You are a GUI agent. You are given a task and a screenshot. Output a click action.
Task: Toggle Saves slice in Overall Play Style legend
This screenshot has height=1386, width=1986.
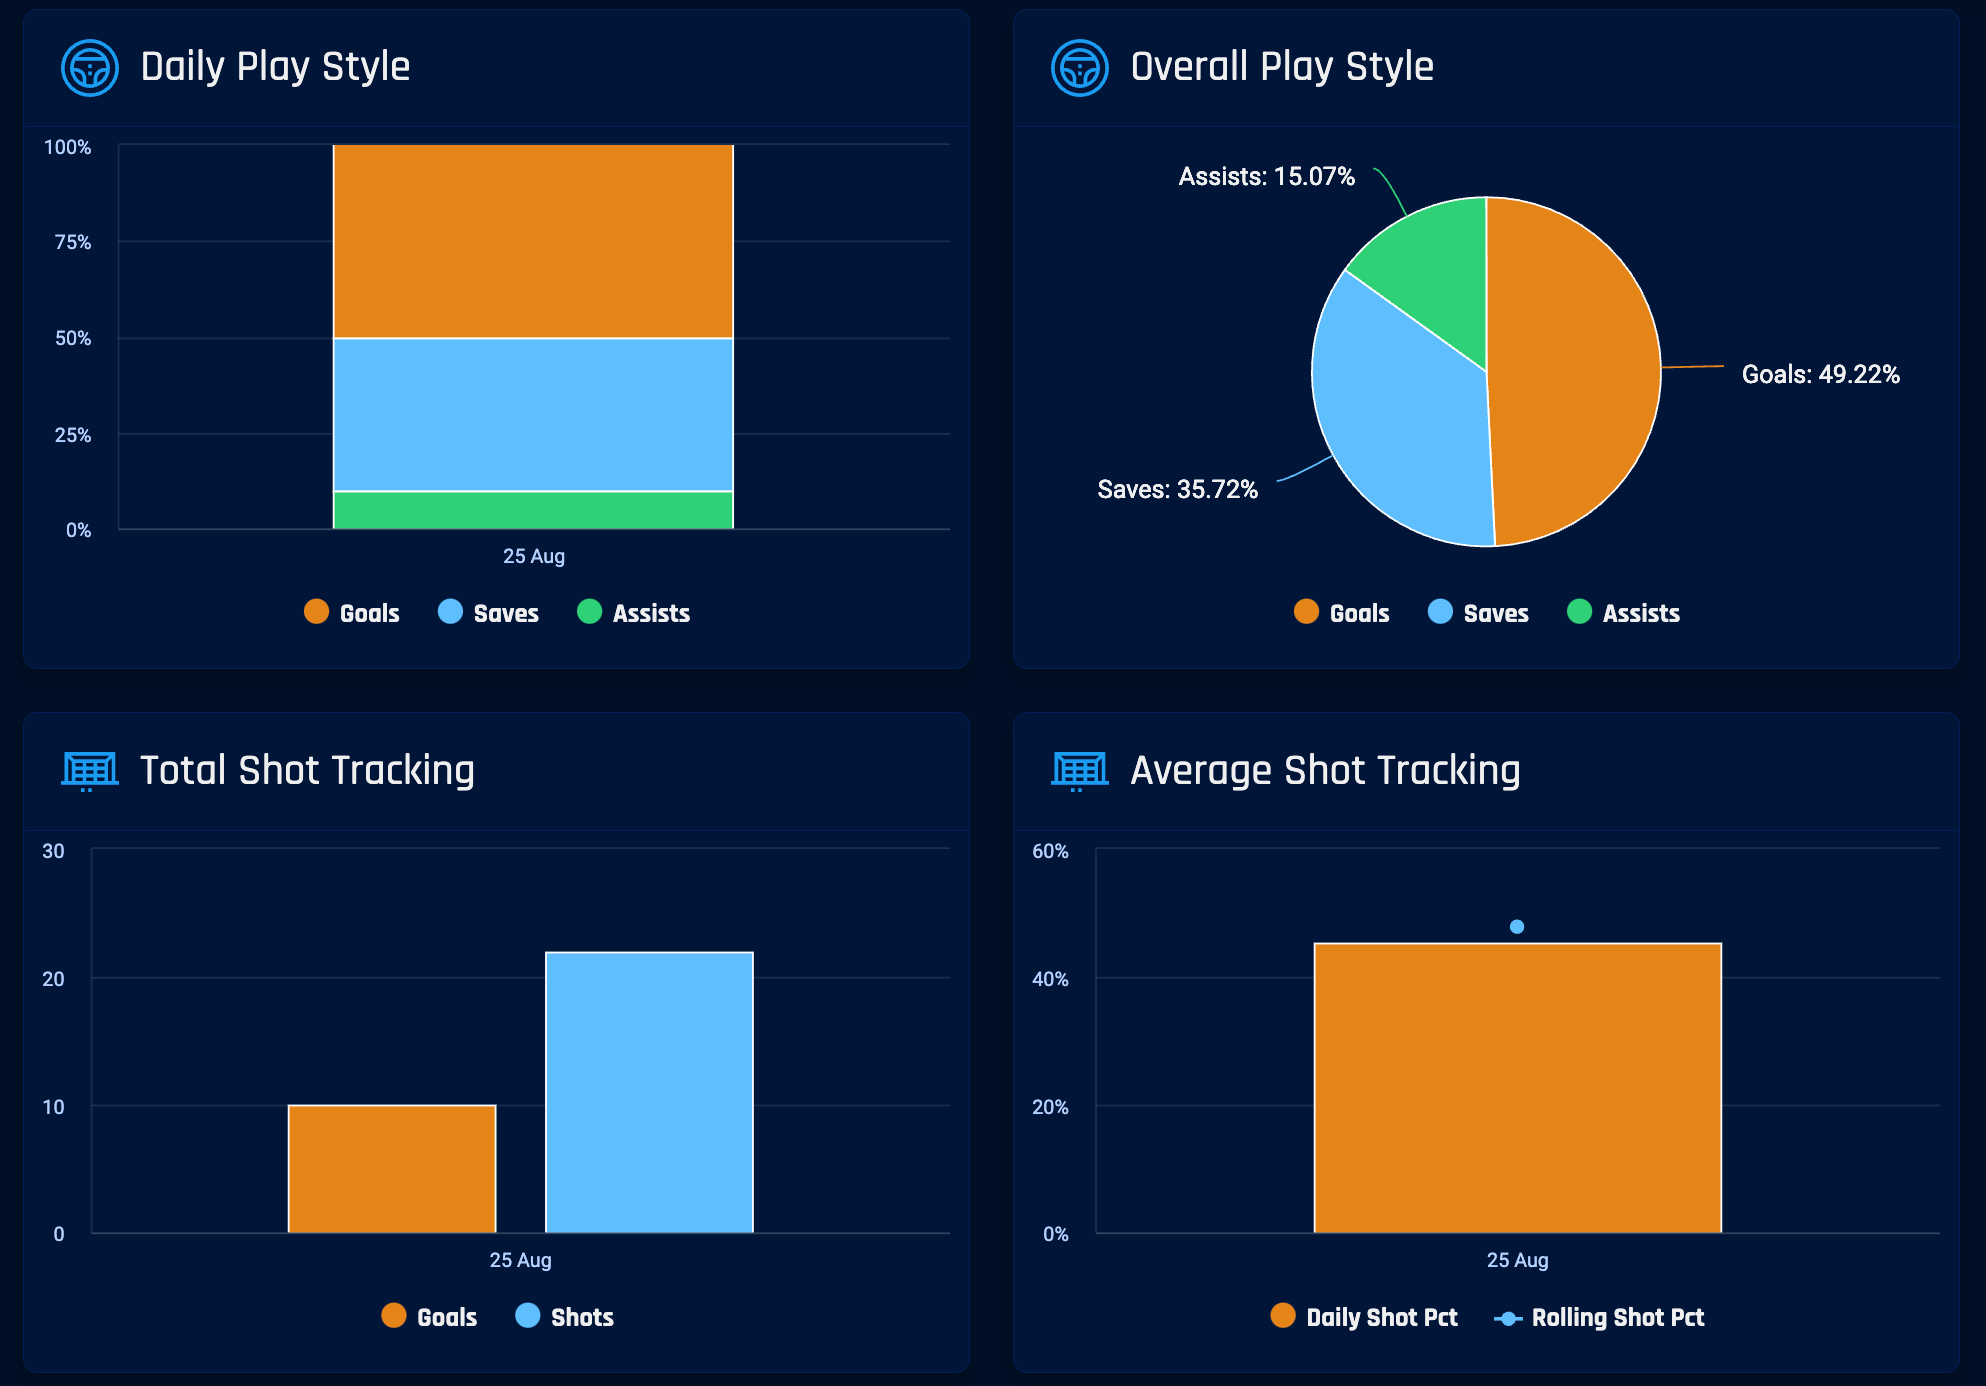point(1478,613)
